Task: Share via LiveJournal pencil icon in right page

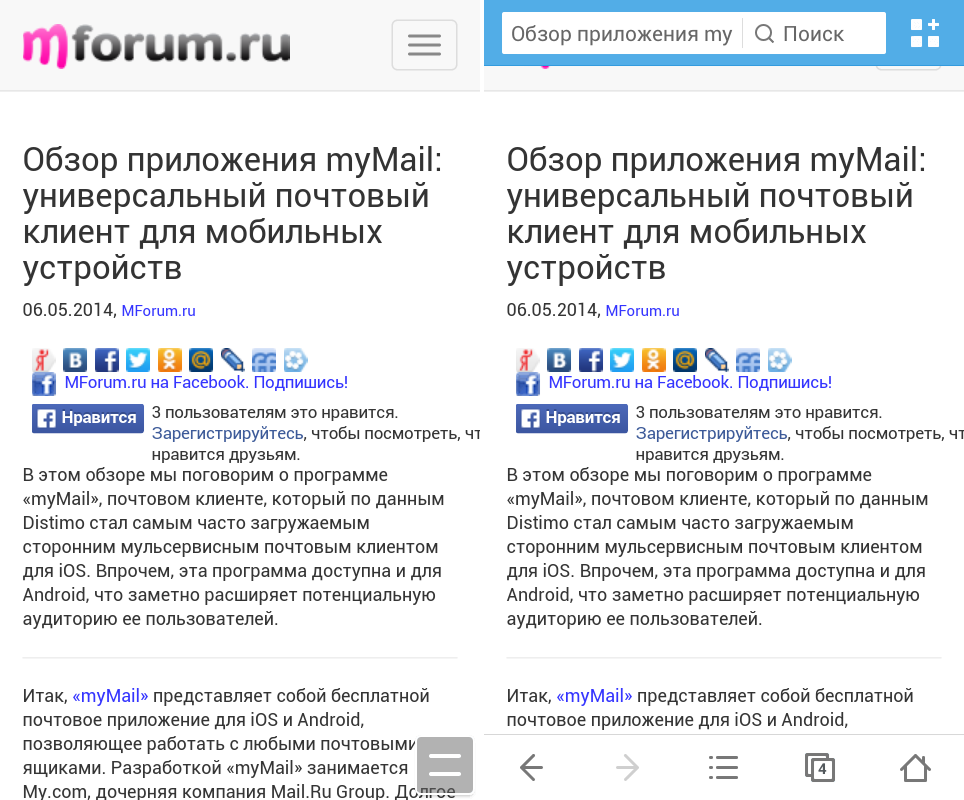Action: tap(716, 360)
